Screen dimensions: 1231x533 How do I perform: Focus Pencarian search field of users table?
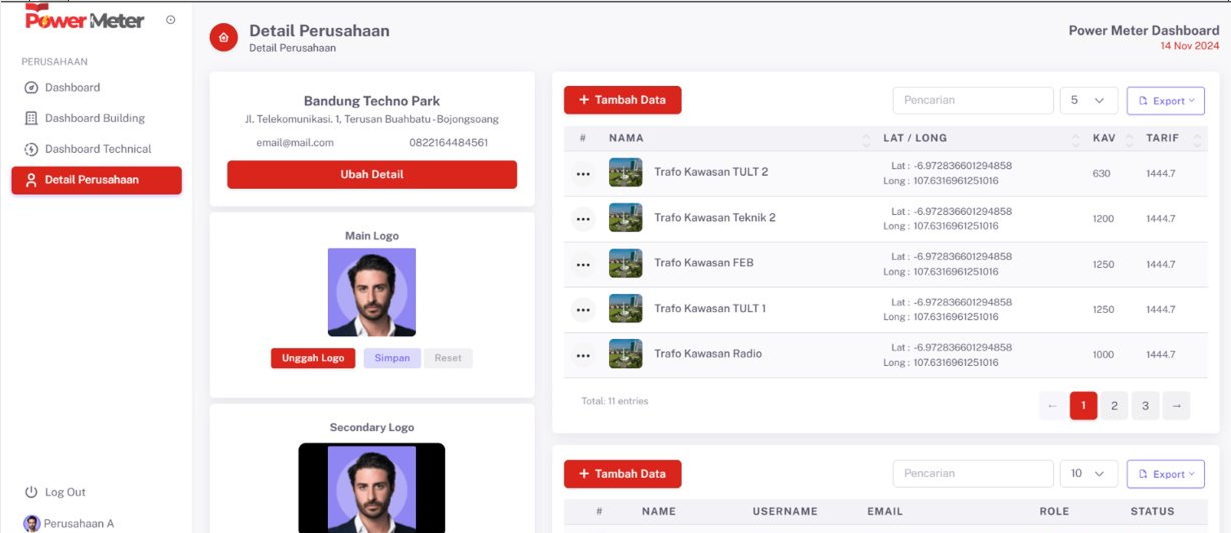pyautogui.click(x=973, y=474)
